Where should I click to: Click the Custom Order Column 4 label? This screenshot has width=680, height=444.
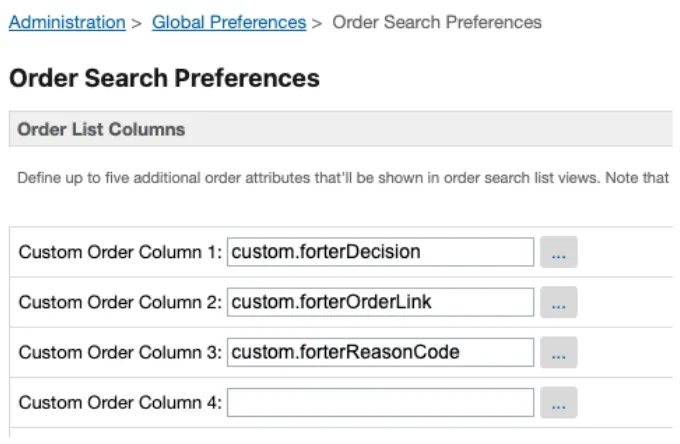[x=120, y=403]
